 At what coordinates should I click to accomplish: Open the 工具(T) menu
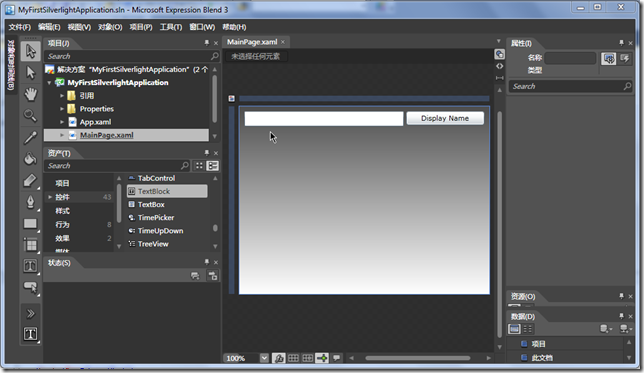pos(171,27)
